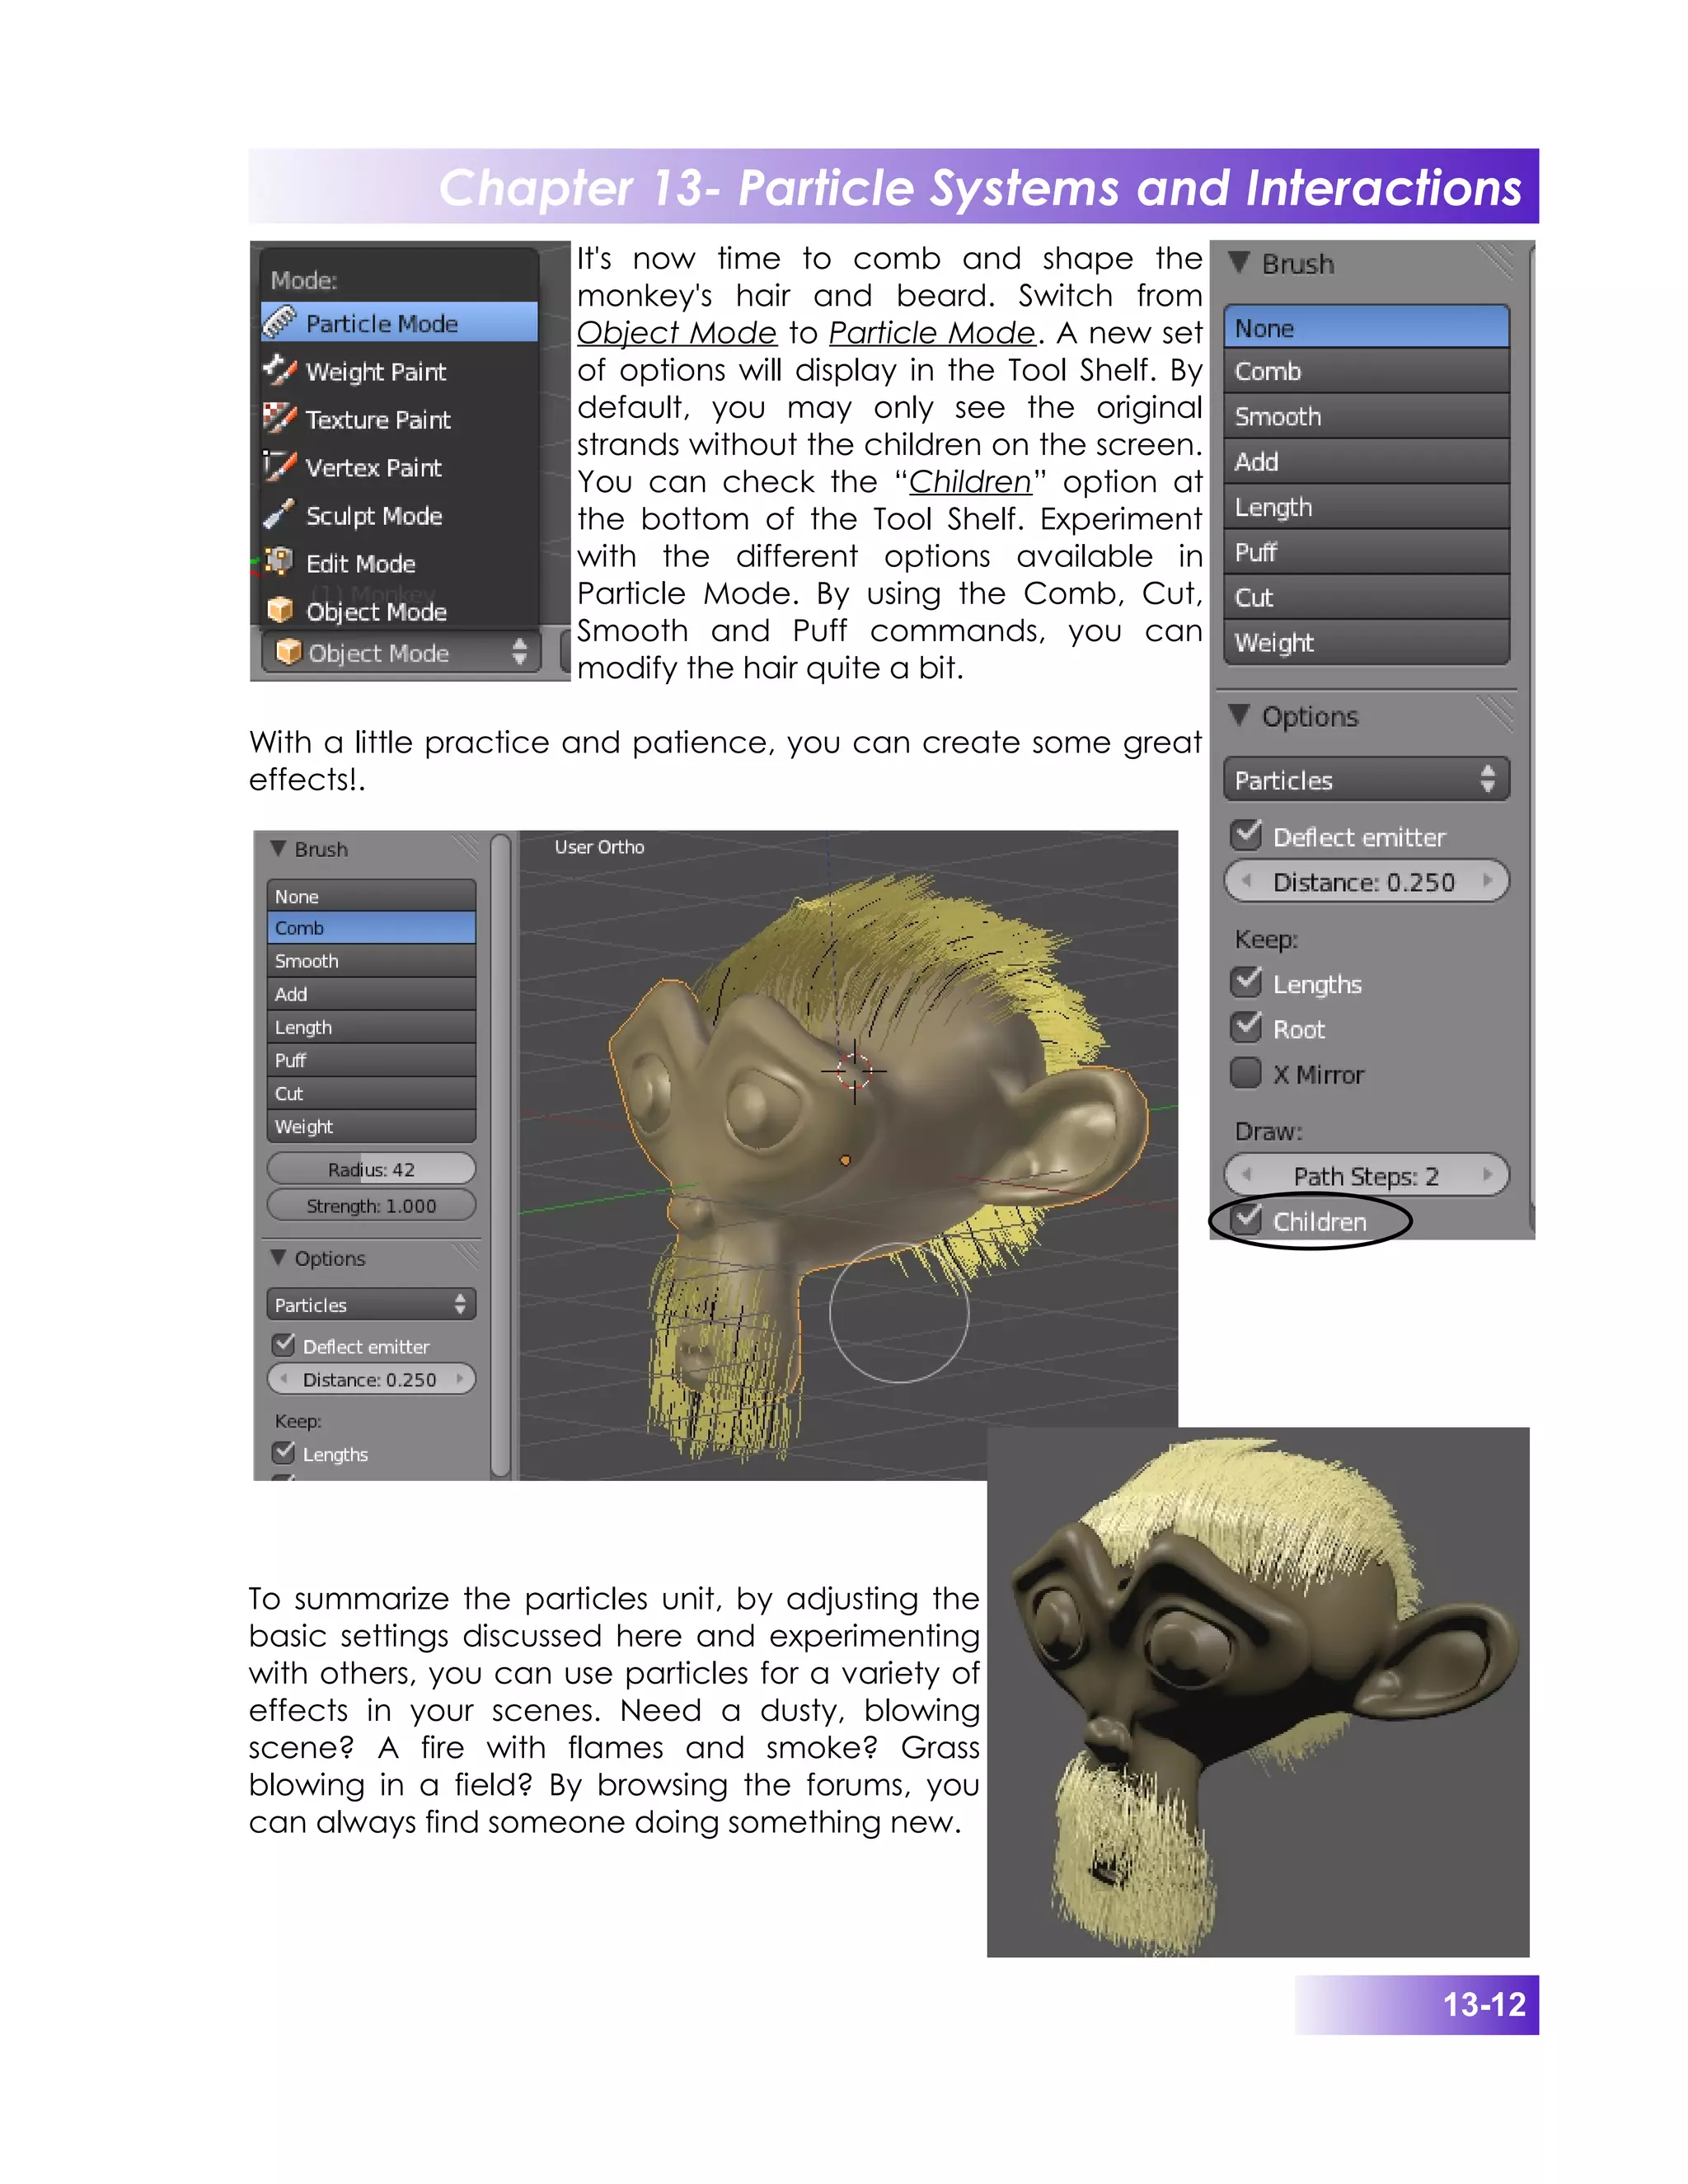Select Puff brush in lower-left tool shelf
Image resolution: width=1688 pixels, height=2184 pixels.
(x=371, y=1060)
